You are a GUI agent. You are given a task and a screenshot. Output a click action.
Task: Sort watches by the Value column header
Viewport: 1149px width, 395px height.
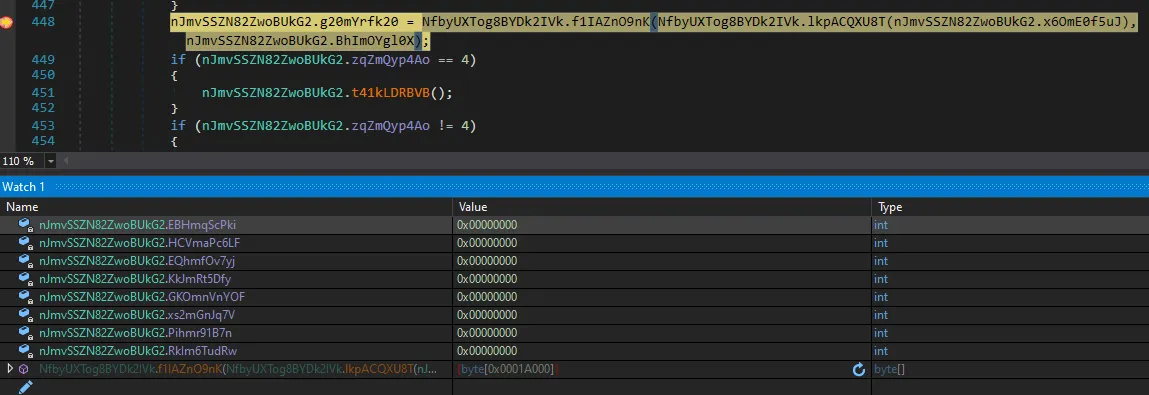click(662, 207)
